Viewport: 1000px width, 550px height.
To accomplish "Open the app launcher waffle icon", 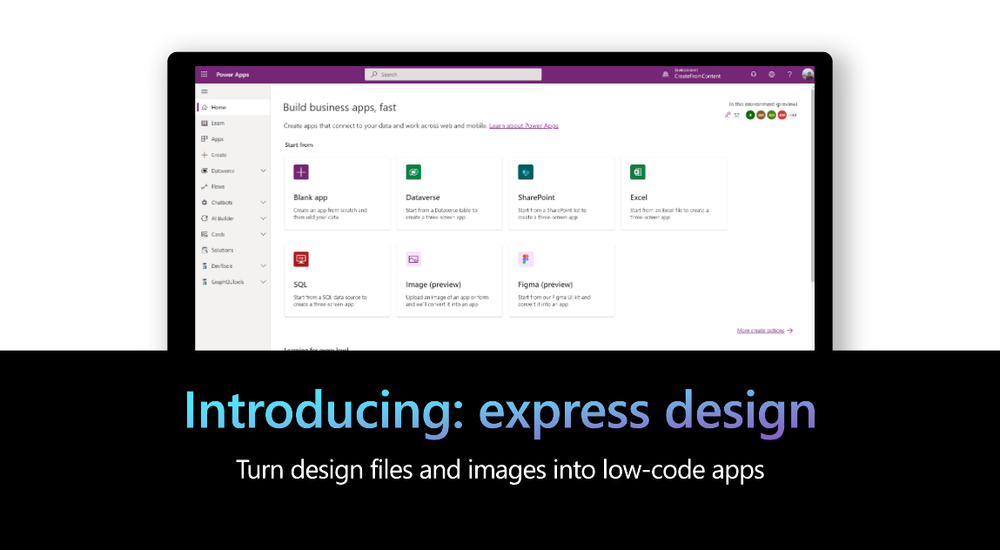I will pyautogui.click(x=204, y=75).
